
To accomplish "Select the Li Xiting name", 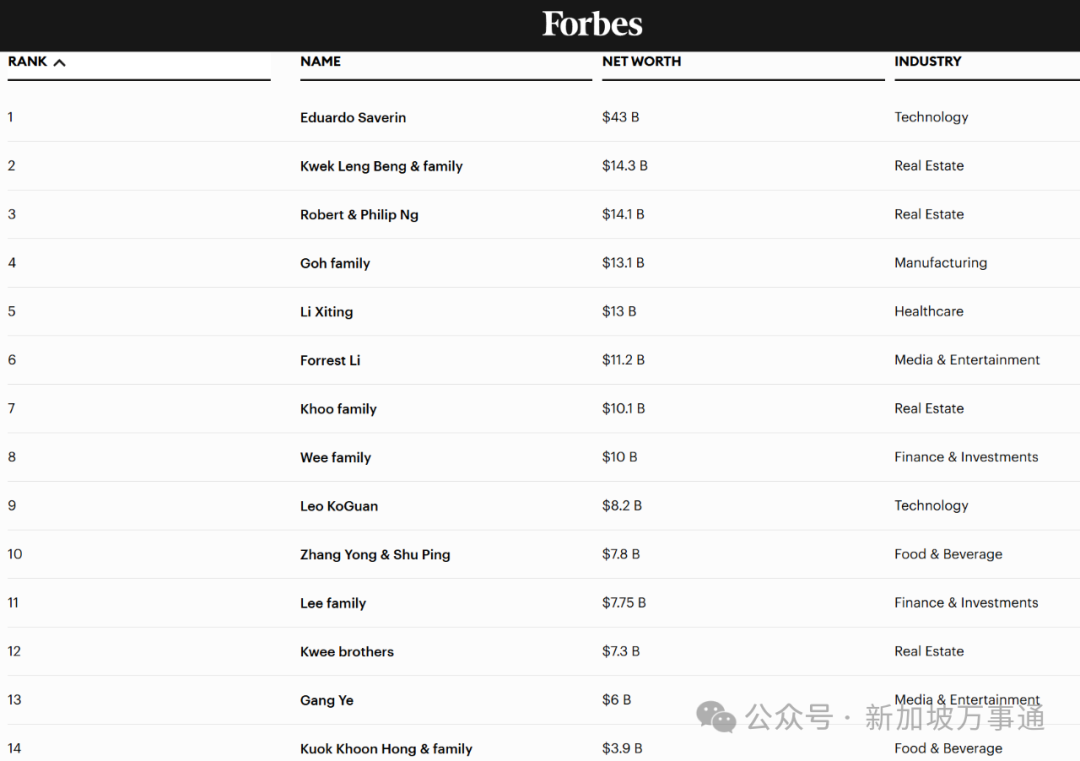I will (x=326, y=312).
